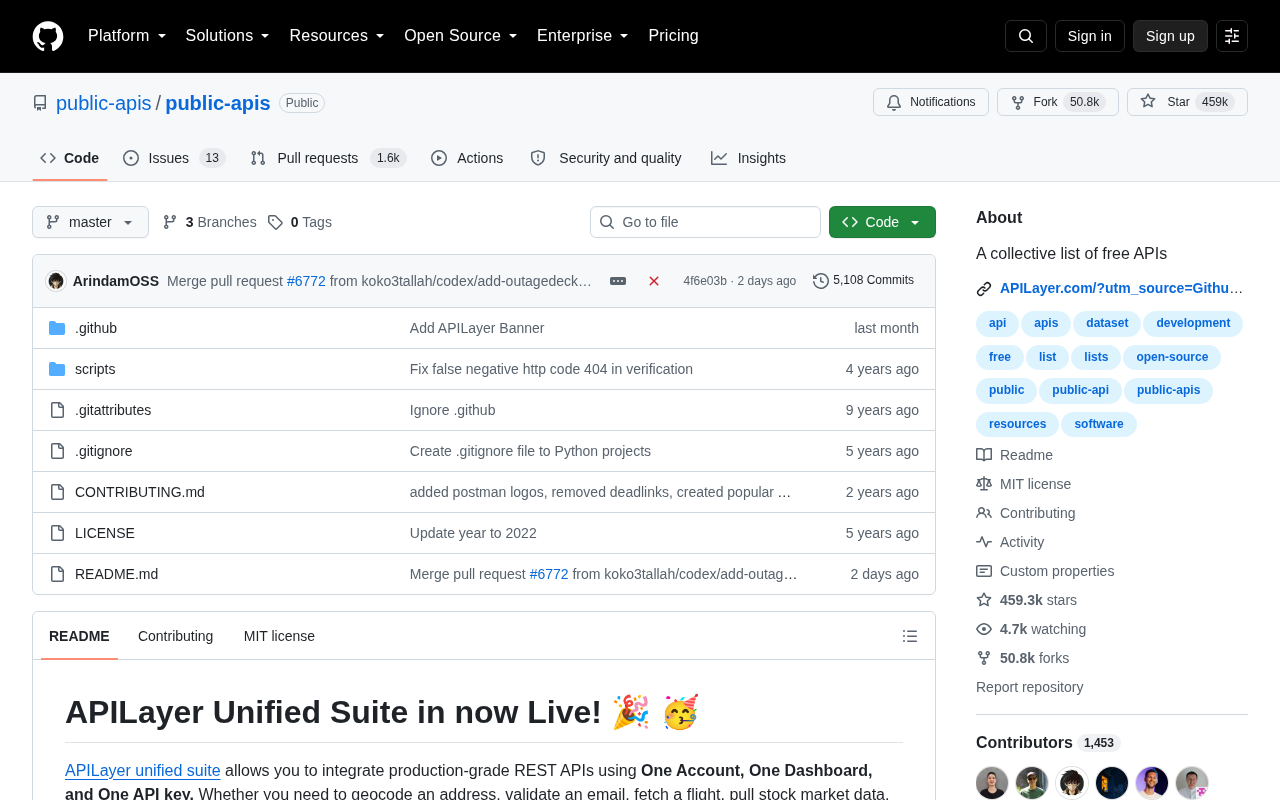Open commit hash 4f6e03b
Image resolution: width=1280 pixels, height=800 pixels.
tap(705, 281)
